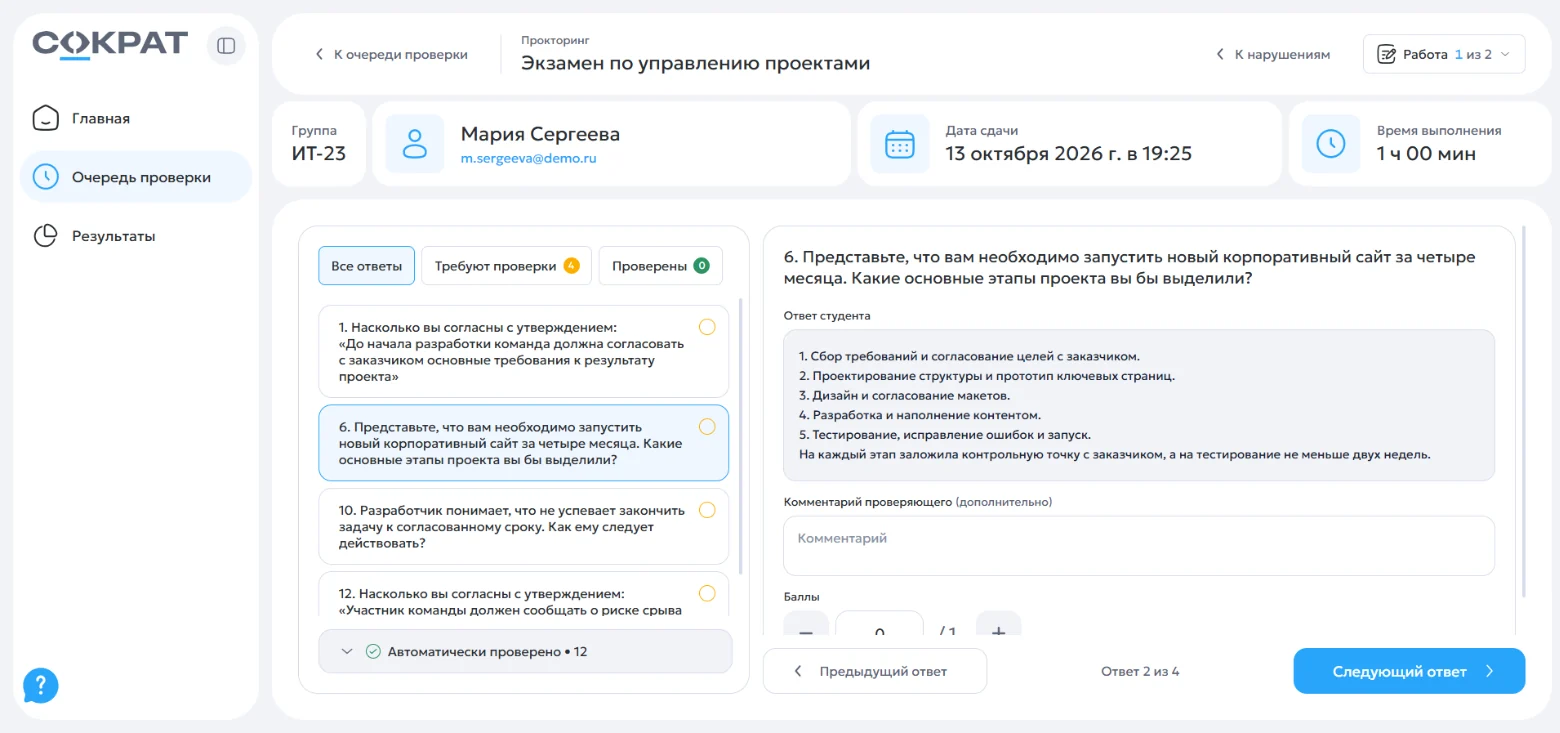Open Главная in the sidebar

(x=135, y=118)
